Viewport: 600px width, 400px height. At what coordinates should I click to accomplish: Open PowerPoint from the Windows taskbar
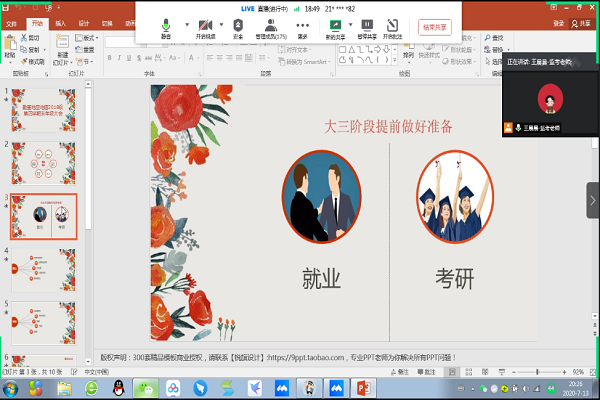[x=362, y=387]
